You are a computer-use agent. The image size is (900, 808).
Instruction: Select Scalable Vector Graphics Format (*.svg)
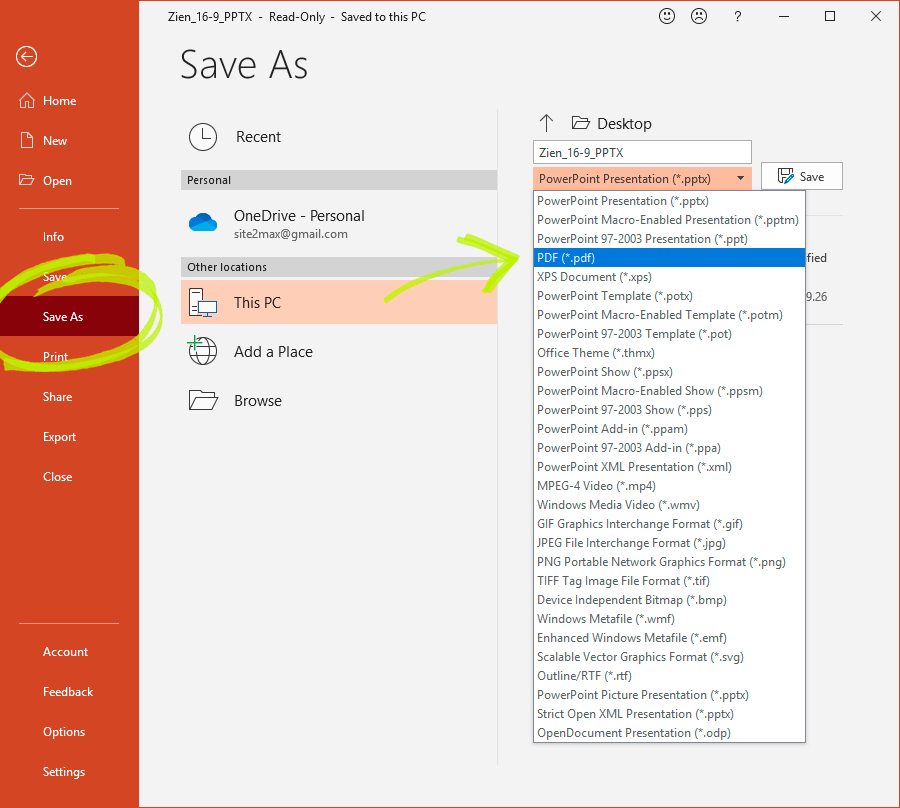669,656
